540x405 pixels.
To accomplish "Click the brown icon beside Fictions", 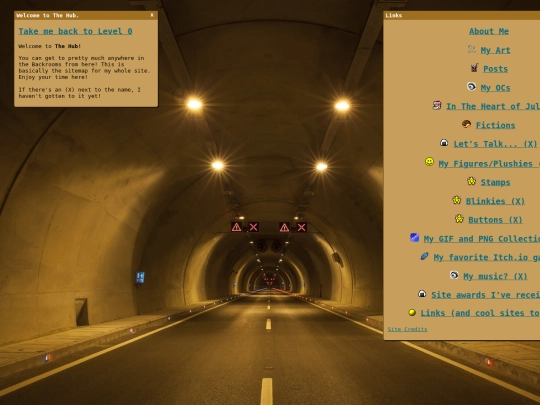I will point(466,124).
